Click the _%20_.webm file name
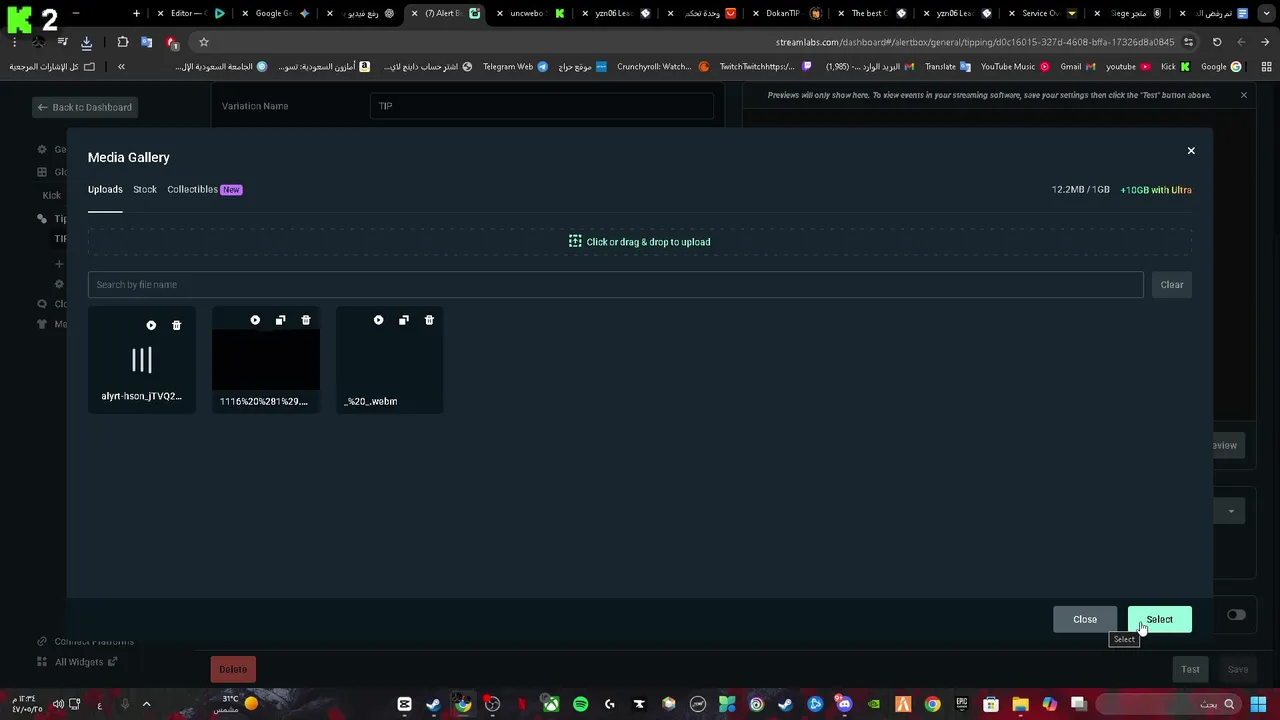Viewport: 1280px width, 720px height. coord(371,401)
